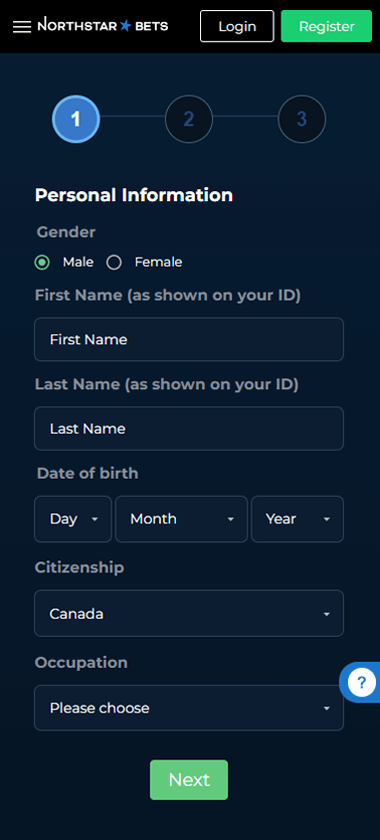Click the Female label text
Screen dimensions: 380x840
tap(158, 262)
